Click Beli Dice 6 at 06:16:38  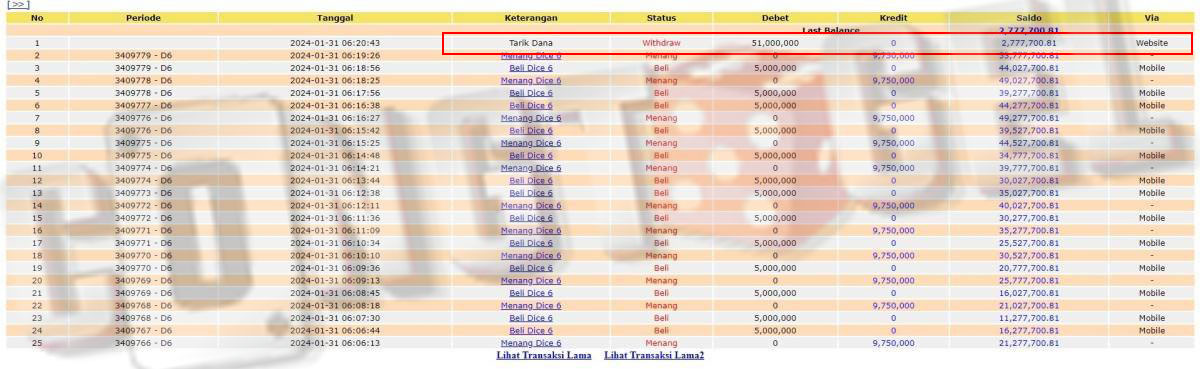531,105
